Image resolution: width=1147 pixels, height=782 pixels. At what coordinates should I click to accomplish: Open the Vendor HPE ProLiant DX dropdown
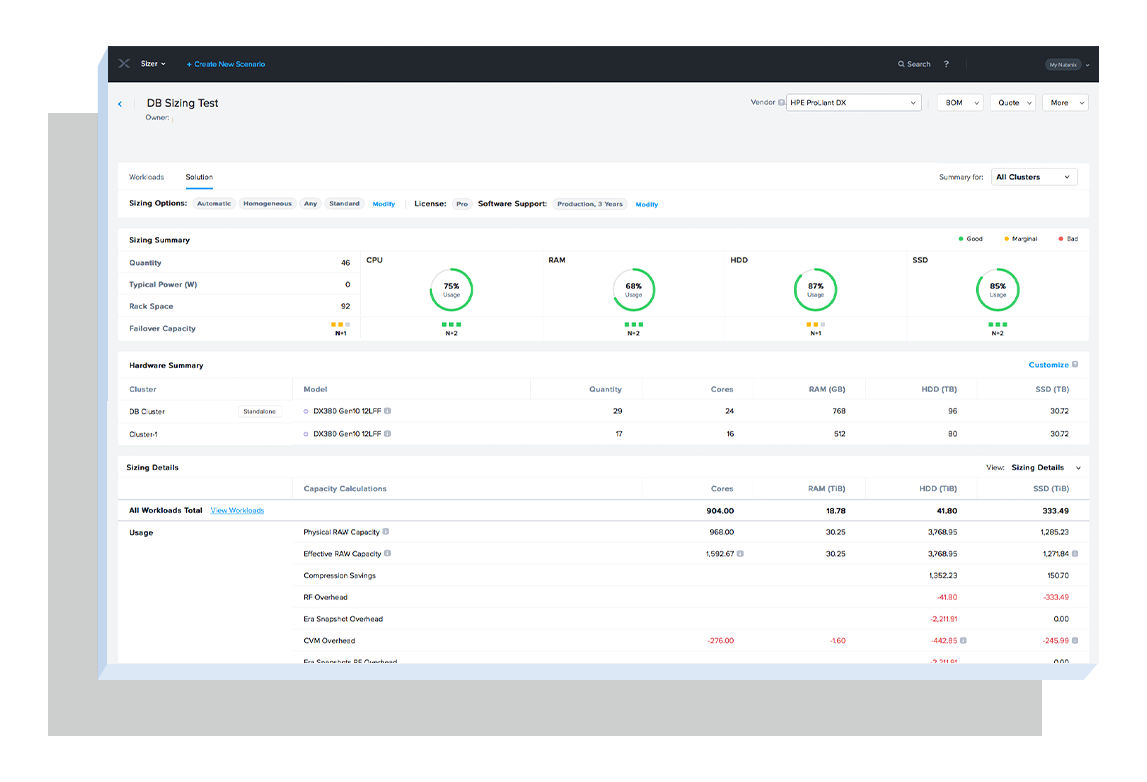[853, 103]
